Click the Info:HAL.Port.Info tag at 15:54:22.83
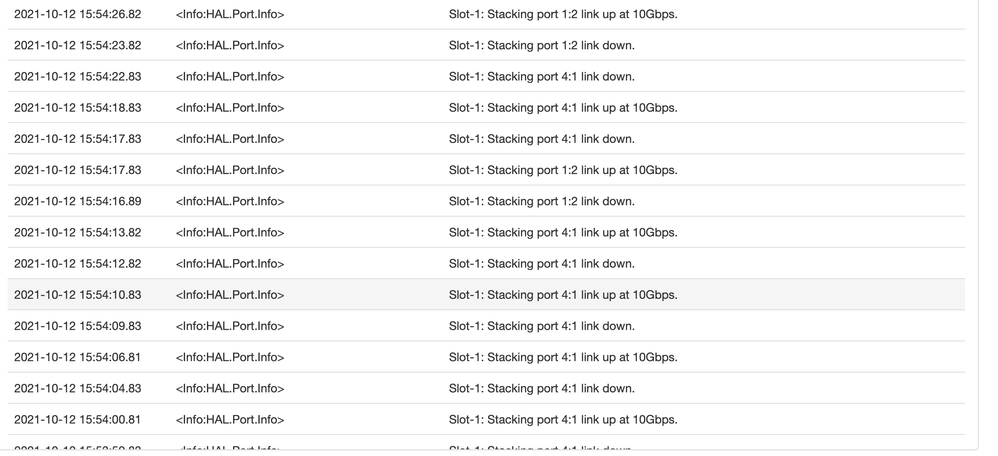The height and width of the screenshot is (456, 998). 230,77
